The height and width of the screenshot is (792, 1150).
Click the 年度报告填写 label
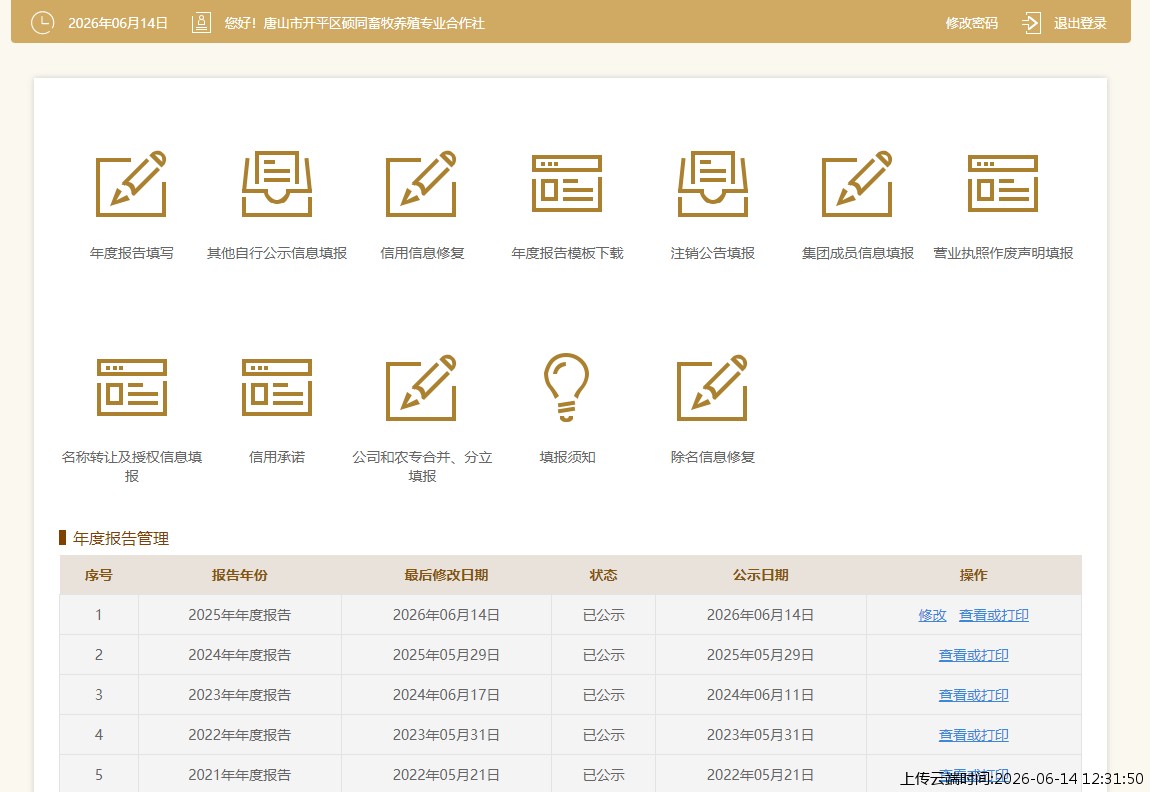point(131,253)
